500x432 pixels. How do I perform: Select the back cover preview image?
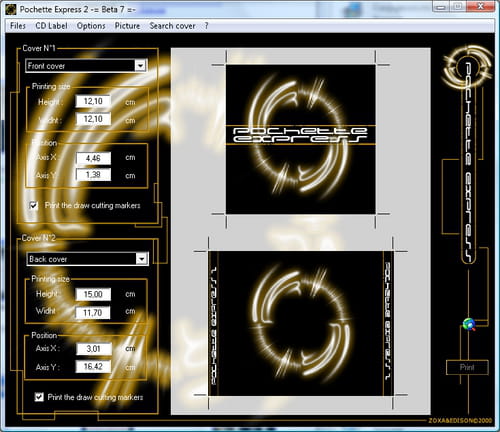coord(301,323)
